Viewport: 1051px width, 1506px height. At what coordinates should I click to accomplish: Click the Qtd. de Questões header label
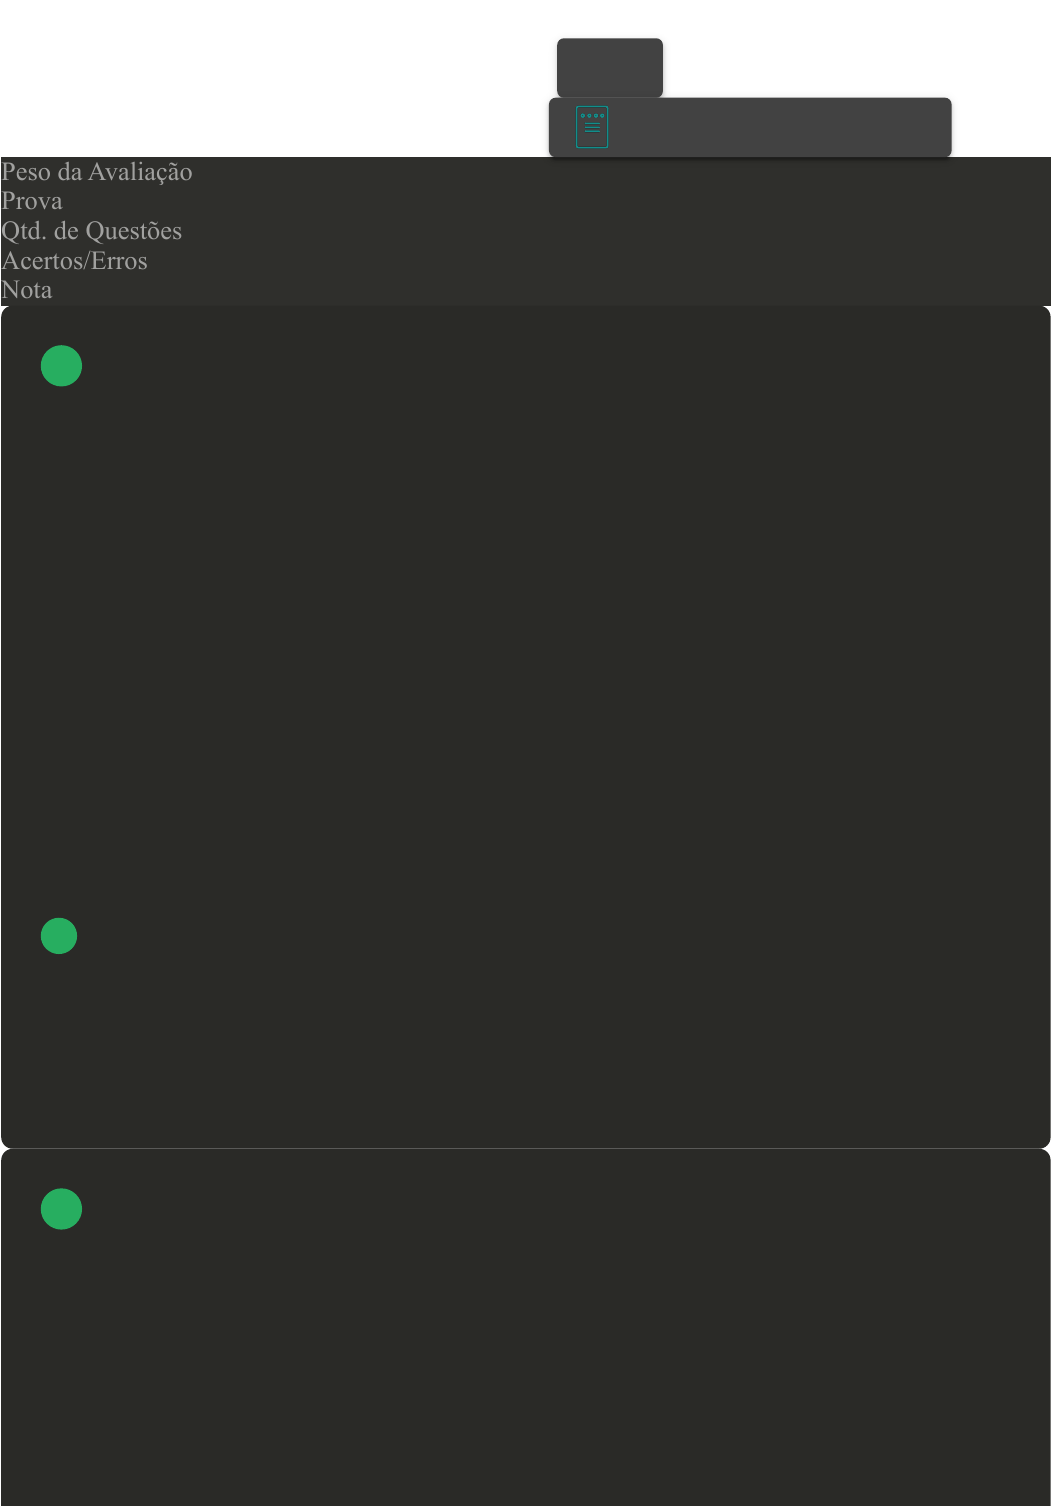click(92, 231)
